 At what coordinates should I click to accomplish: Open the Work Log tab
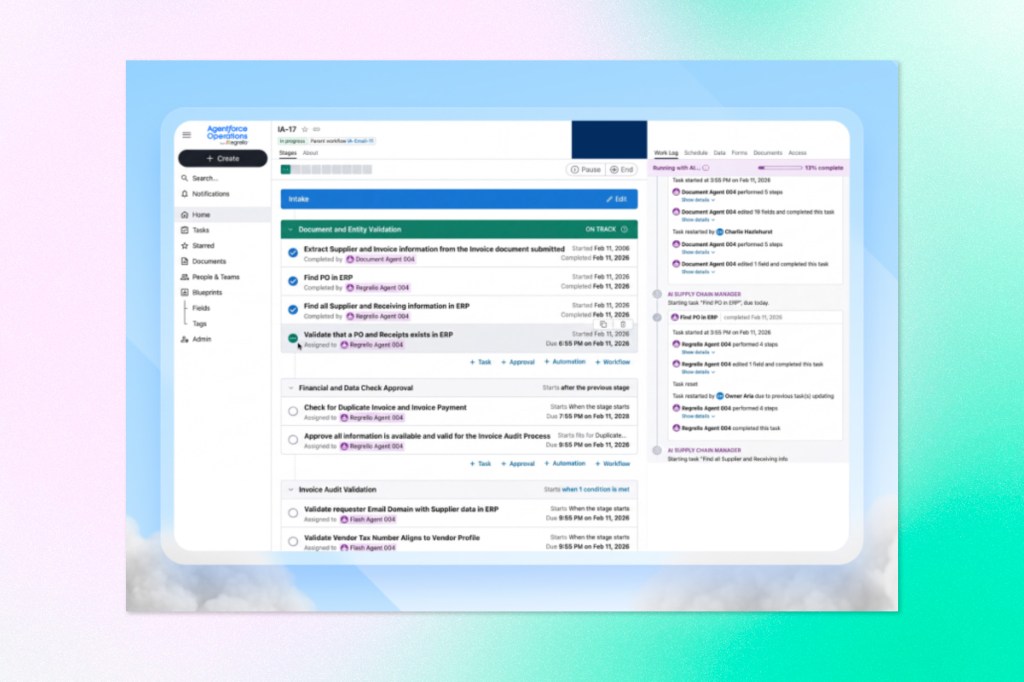666,153
